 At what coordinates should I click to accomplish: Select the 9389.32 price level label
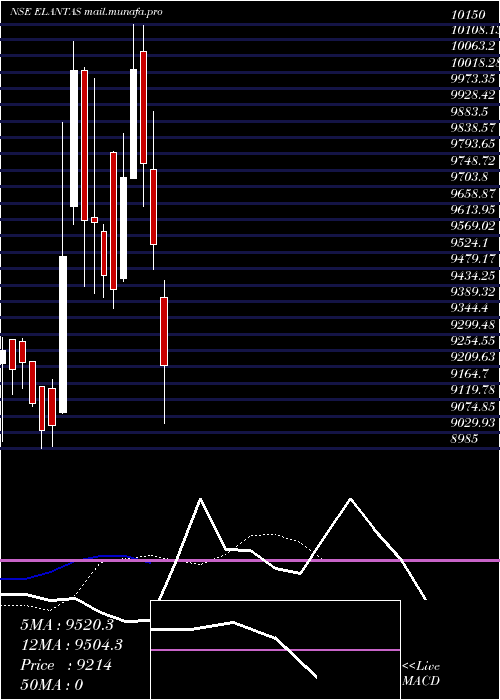click(473, 292)
